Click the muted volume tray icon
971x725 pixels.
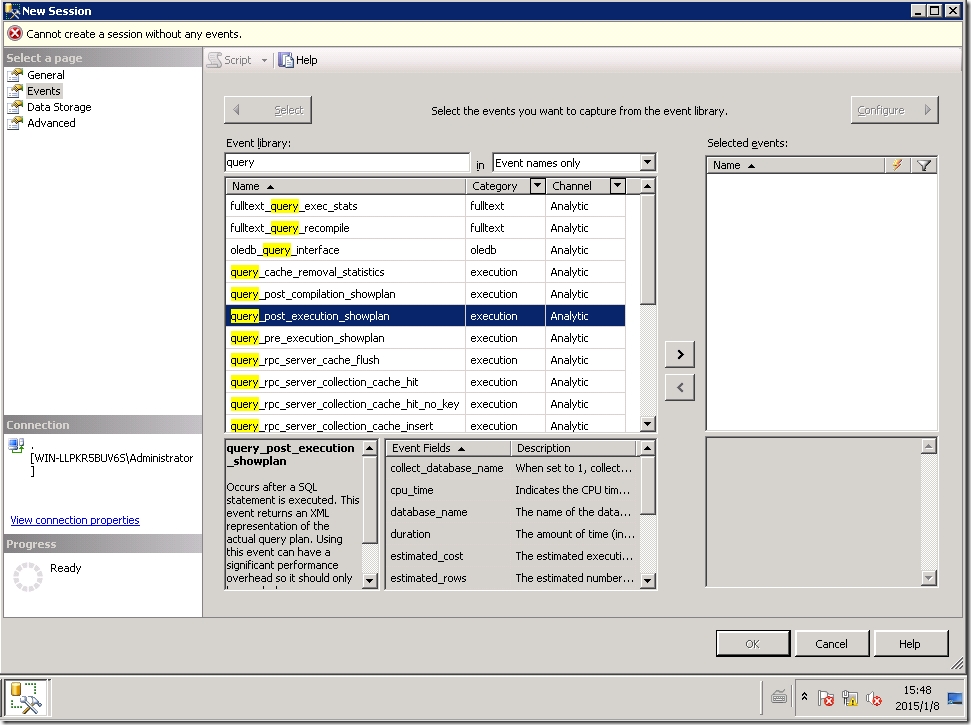[874, 699]
